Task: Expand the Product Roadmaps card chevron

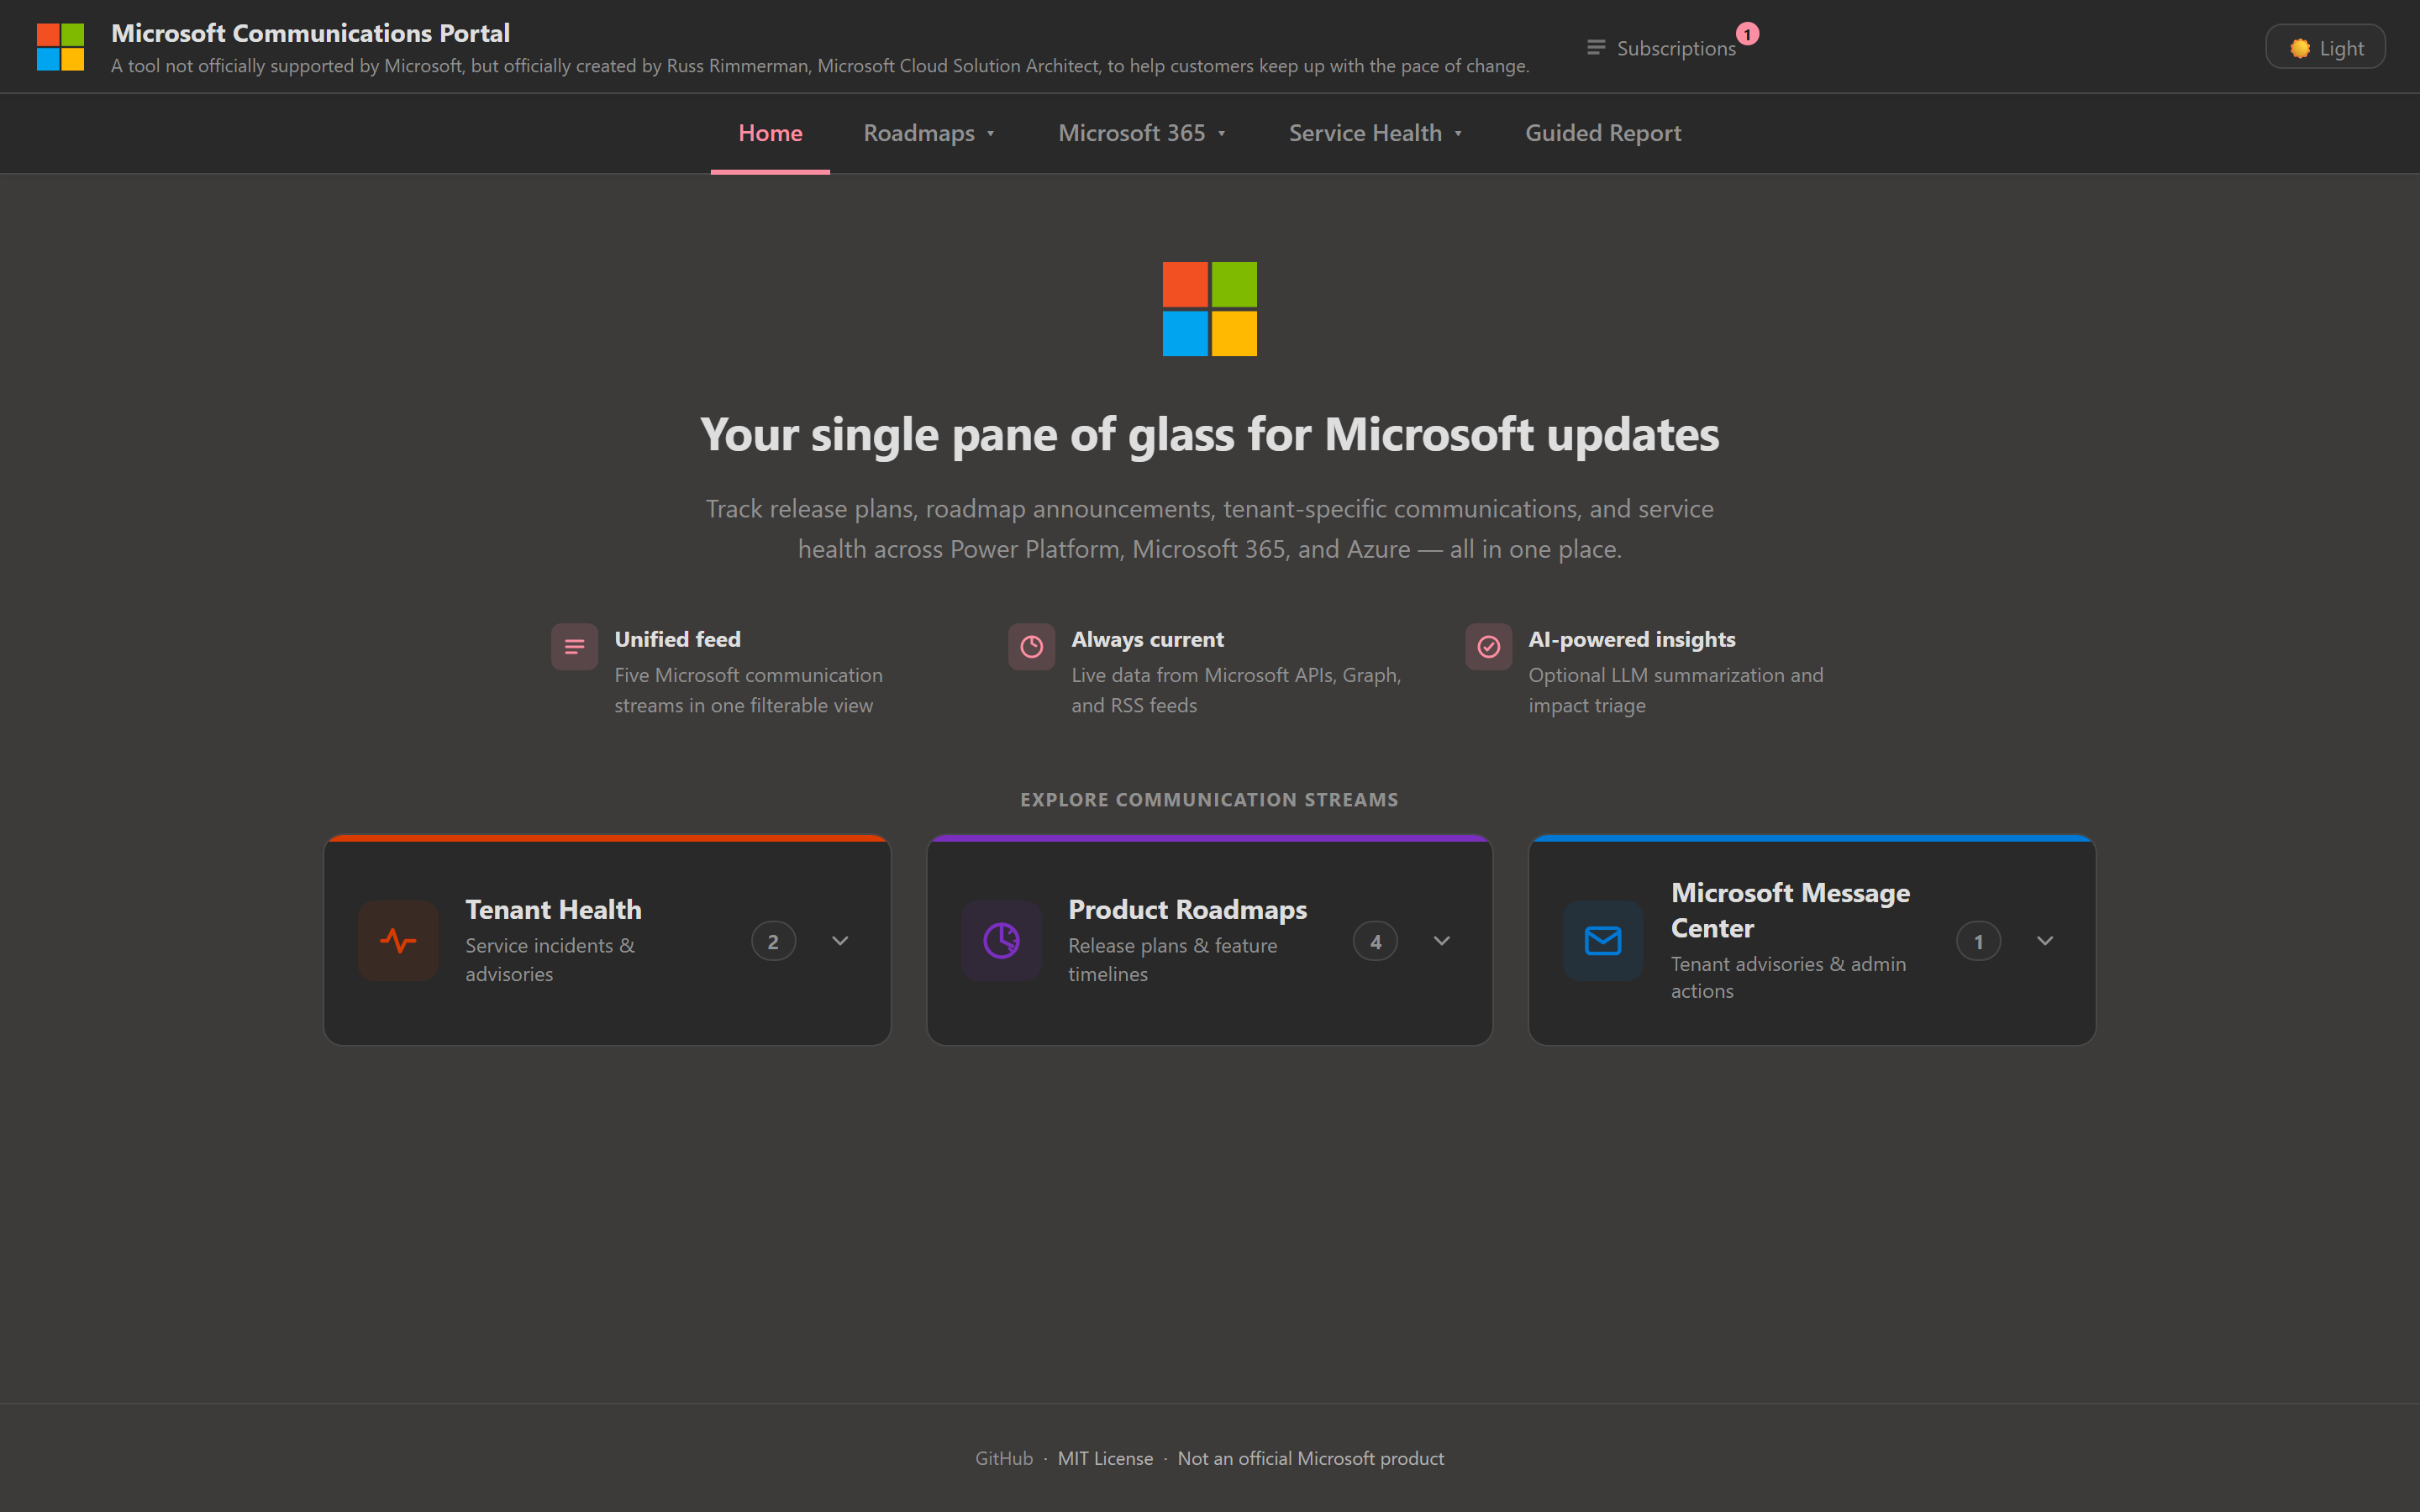Action: point(1442,941)
